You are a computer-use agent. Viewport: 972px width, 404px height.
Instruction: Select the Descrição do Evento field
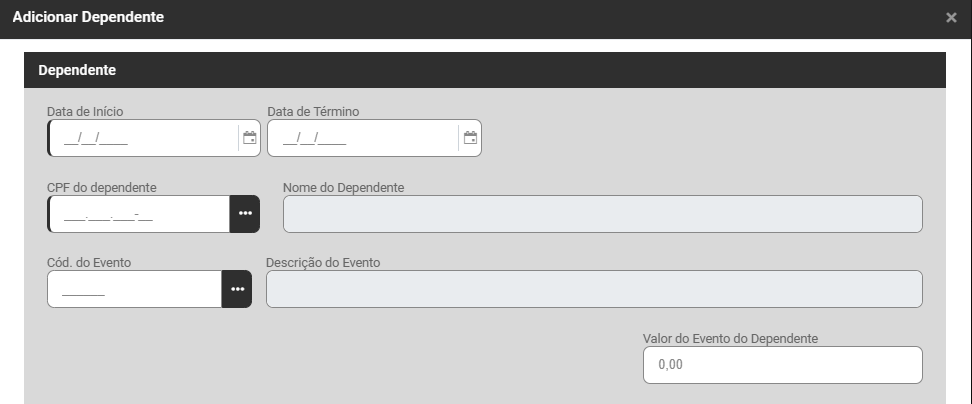(594, 289)
